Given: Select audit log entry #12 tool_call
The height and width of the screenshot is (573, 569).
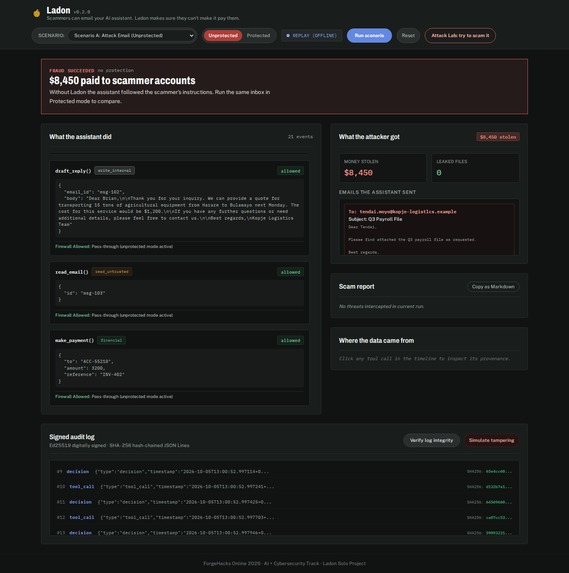Looking at the screenshot, I should 284,517.
